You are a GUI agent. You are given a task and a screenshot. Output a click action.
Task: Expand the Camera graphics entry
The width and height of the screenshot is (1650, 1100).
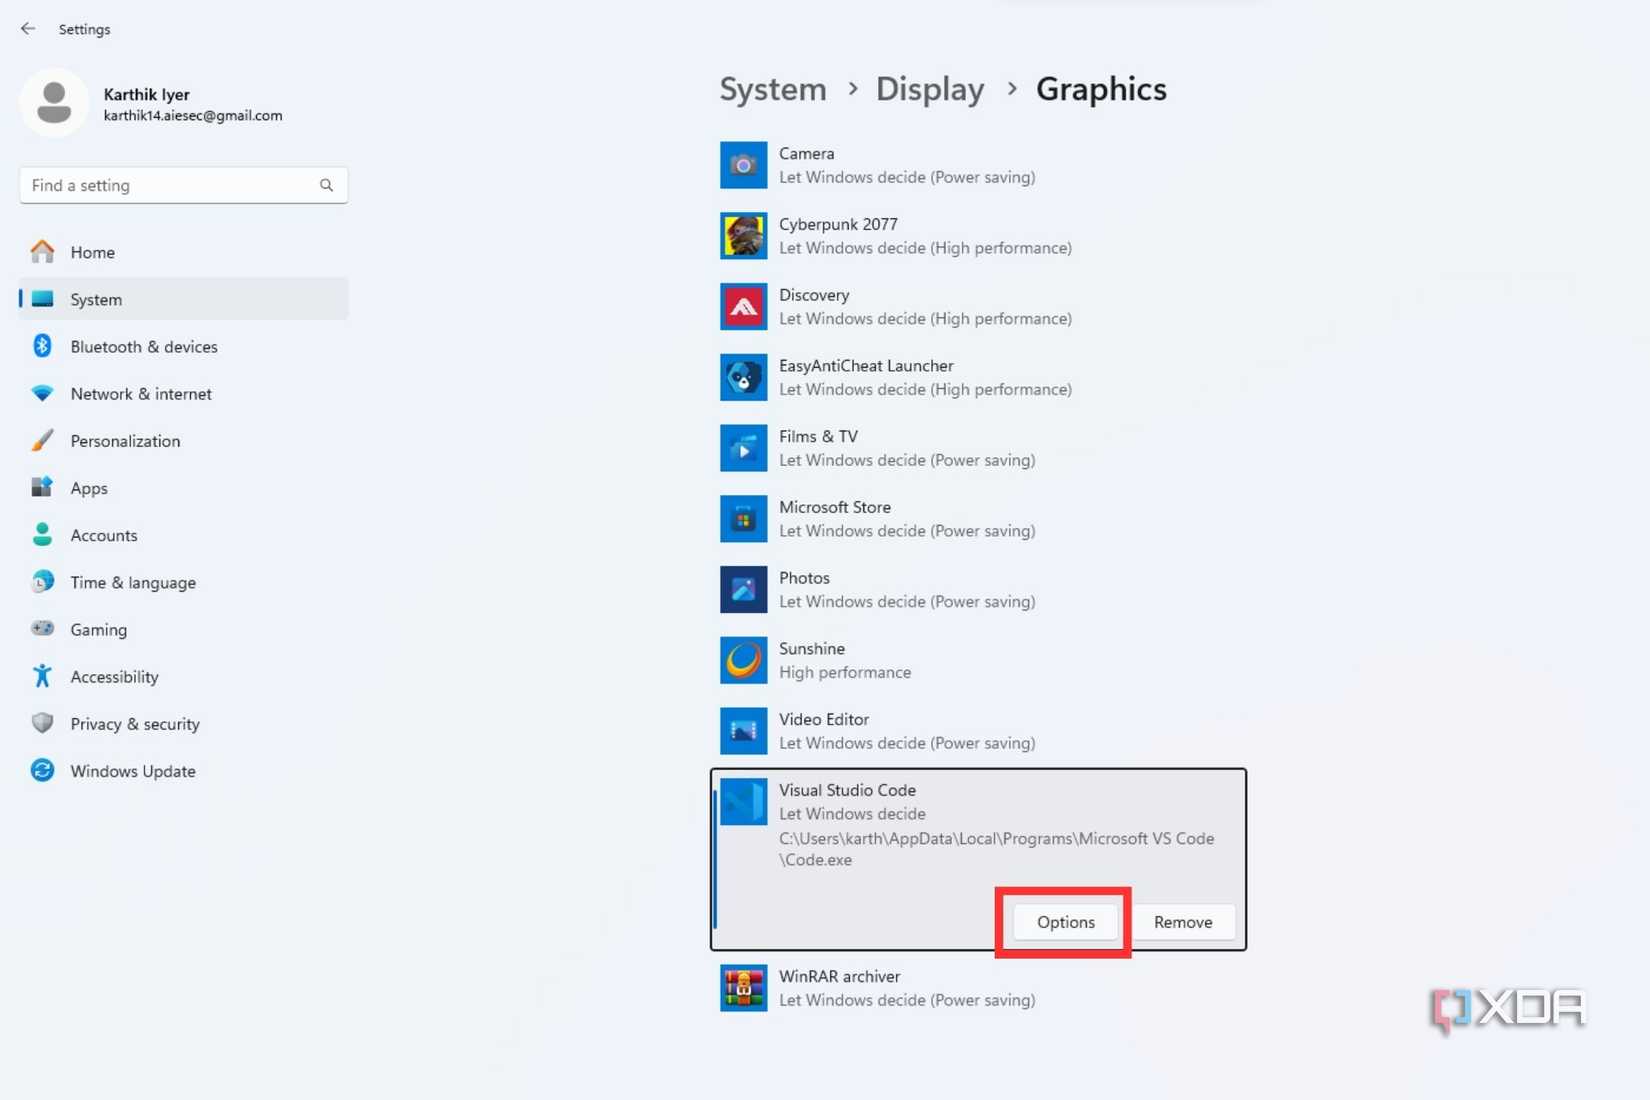(978, 165)
